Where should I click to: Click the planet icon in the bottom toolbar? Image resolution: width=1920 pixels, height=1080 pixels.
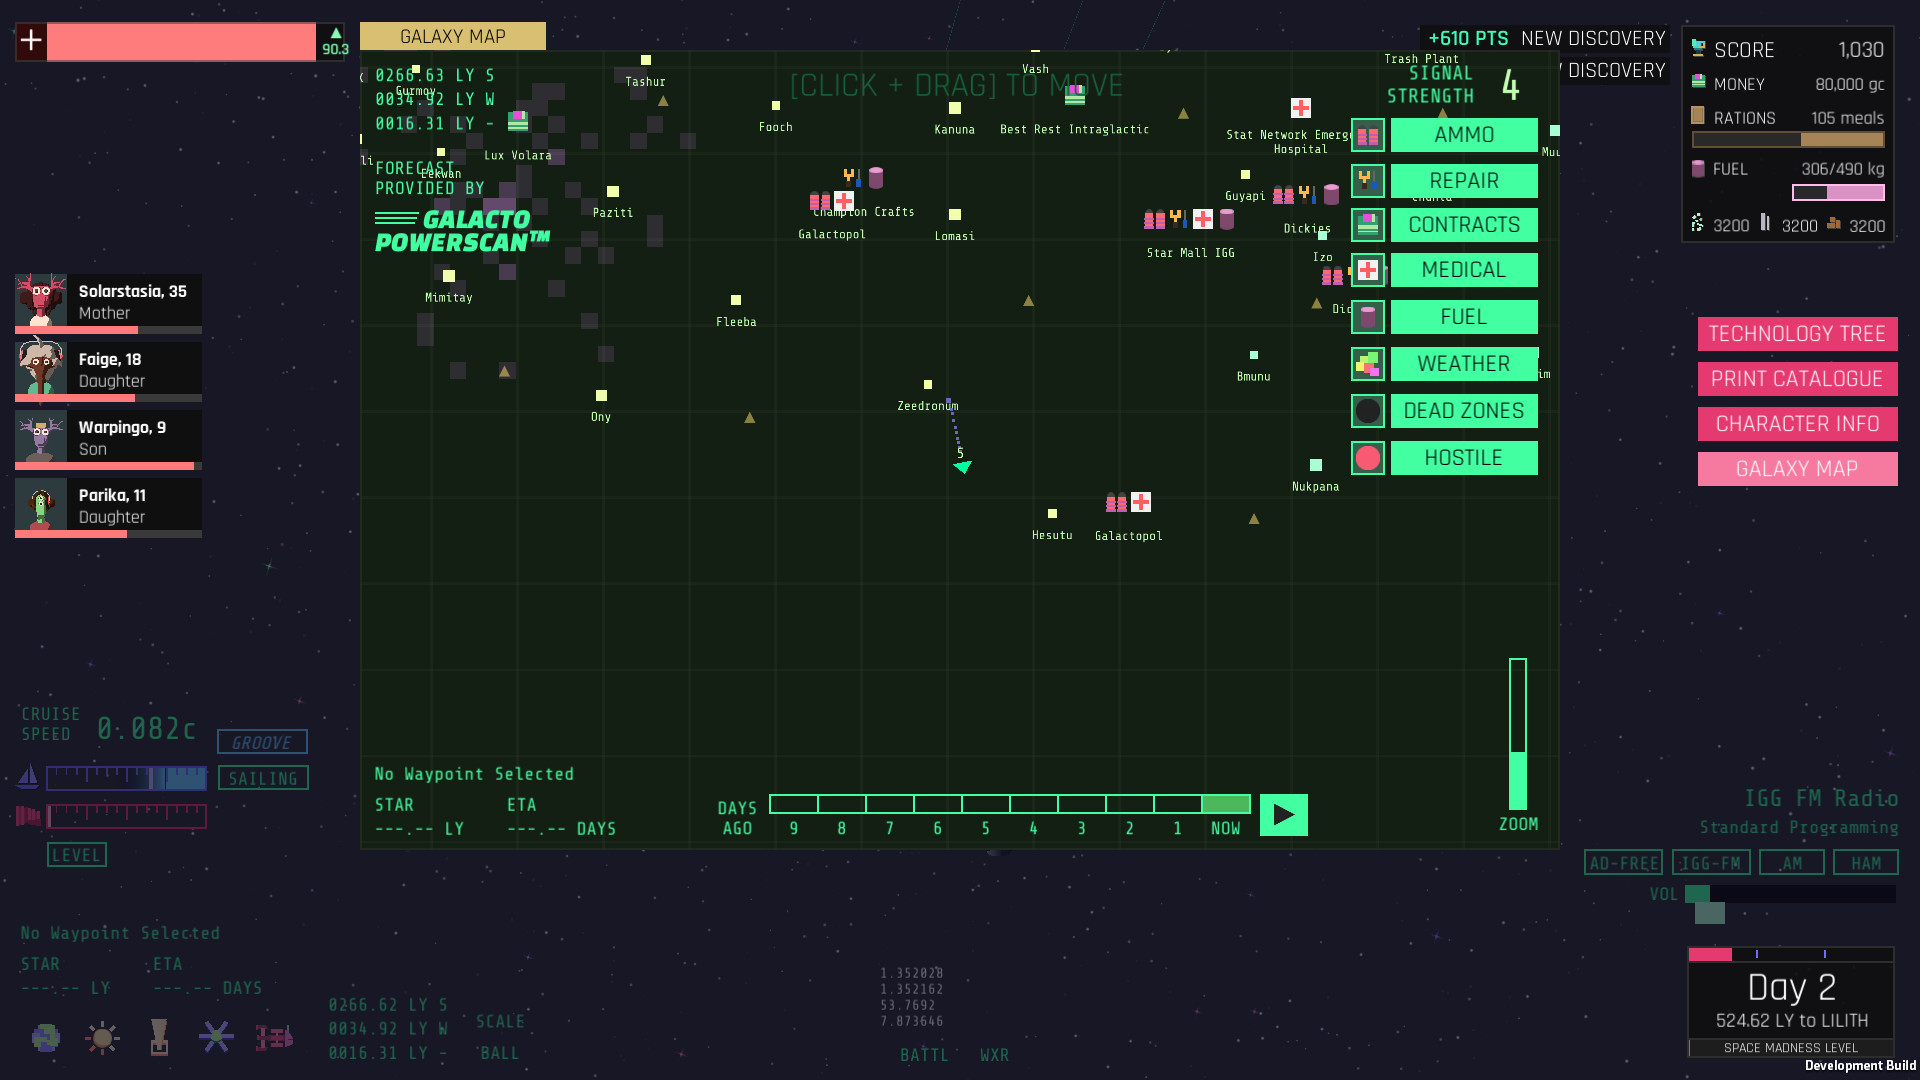45,1037
